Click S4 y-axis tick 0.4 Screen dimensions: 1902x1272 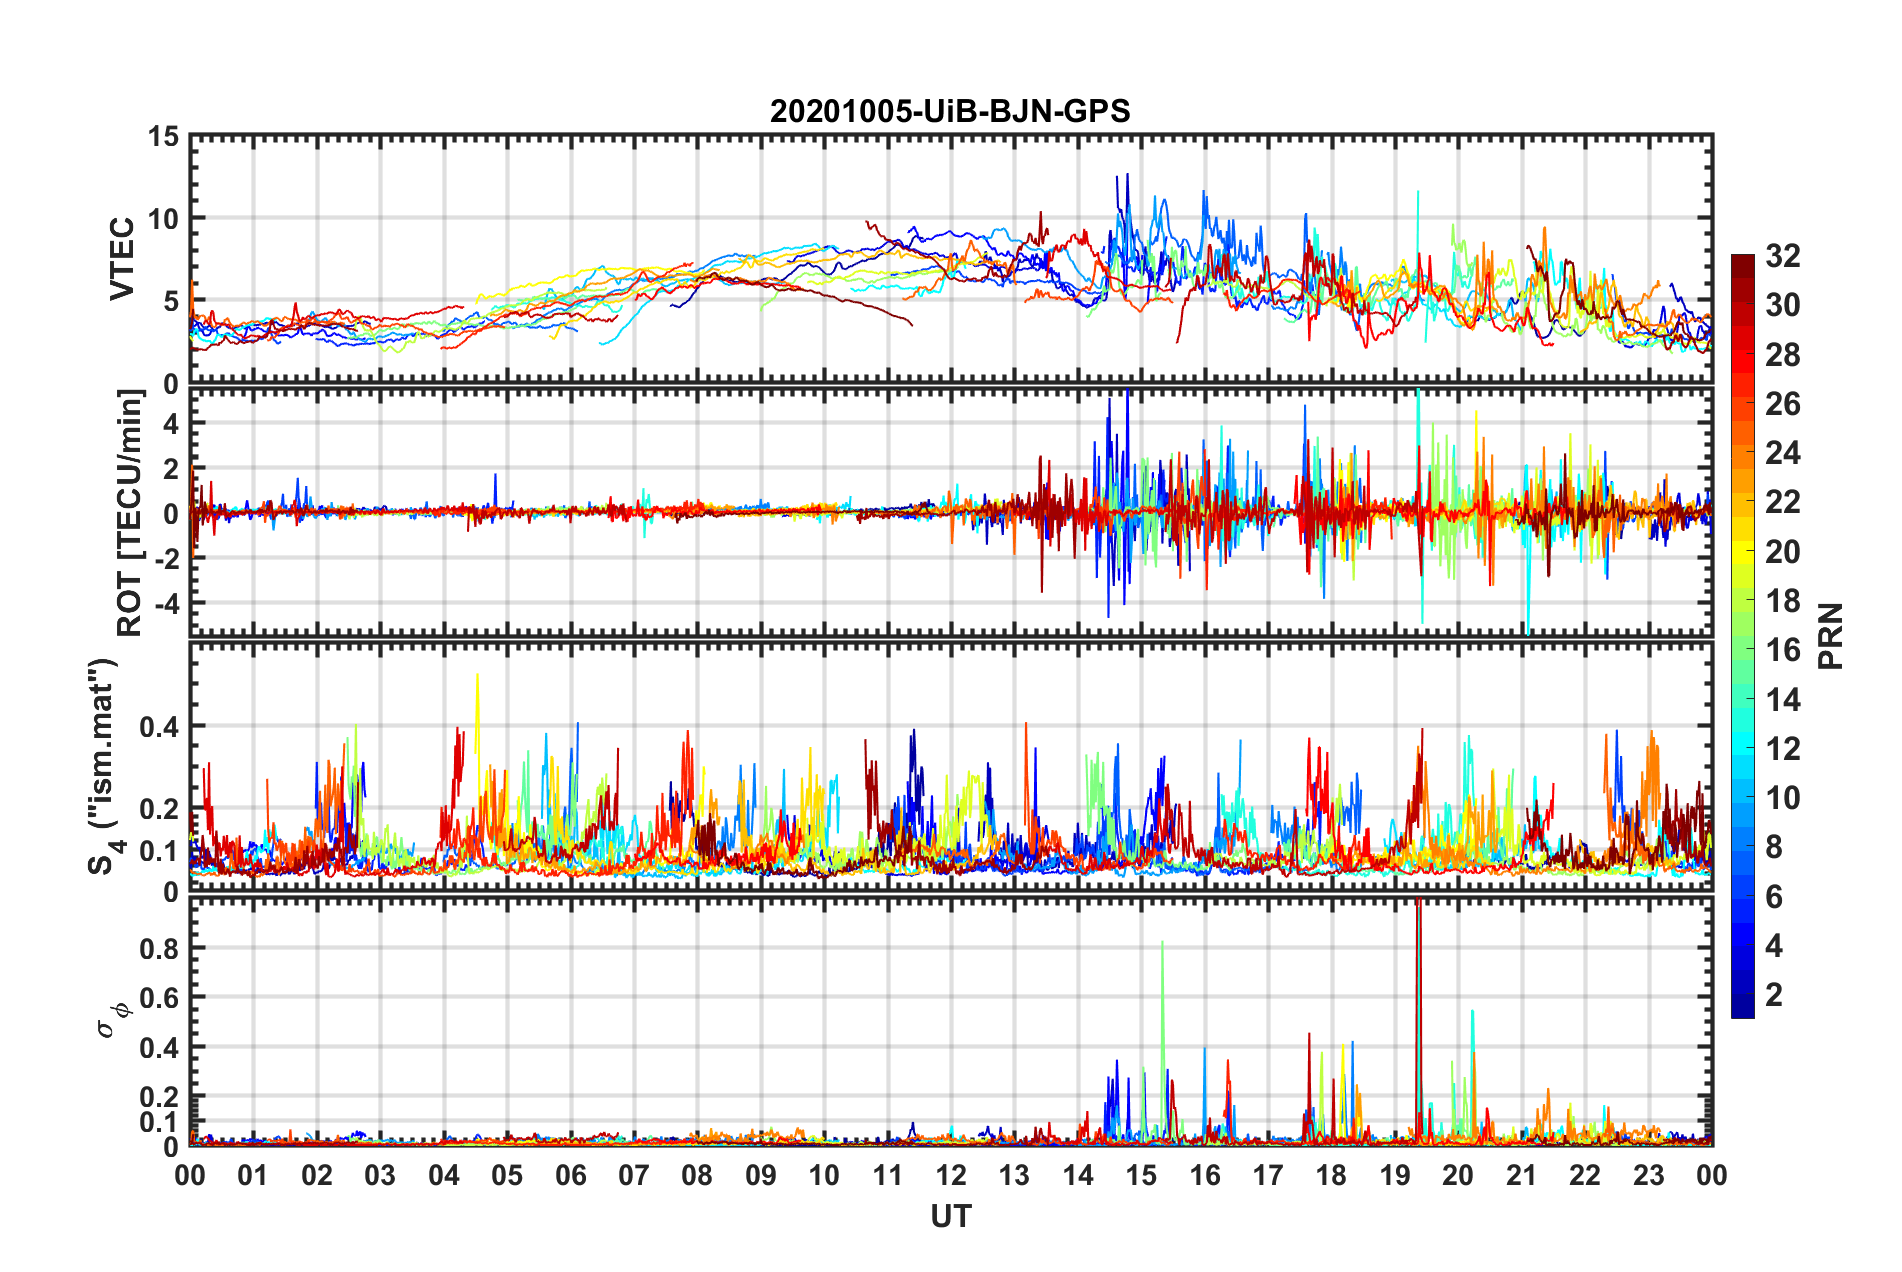[160, 727]
